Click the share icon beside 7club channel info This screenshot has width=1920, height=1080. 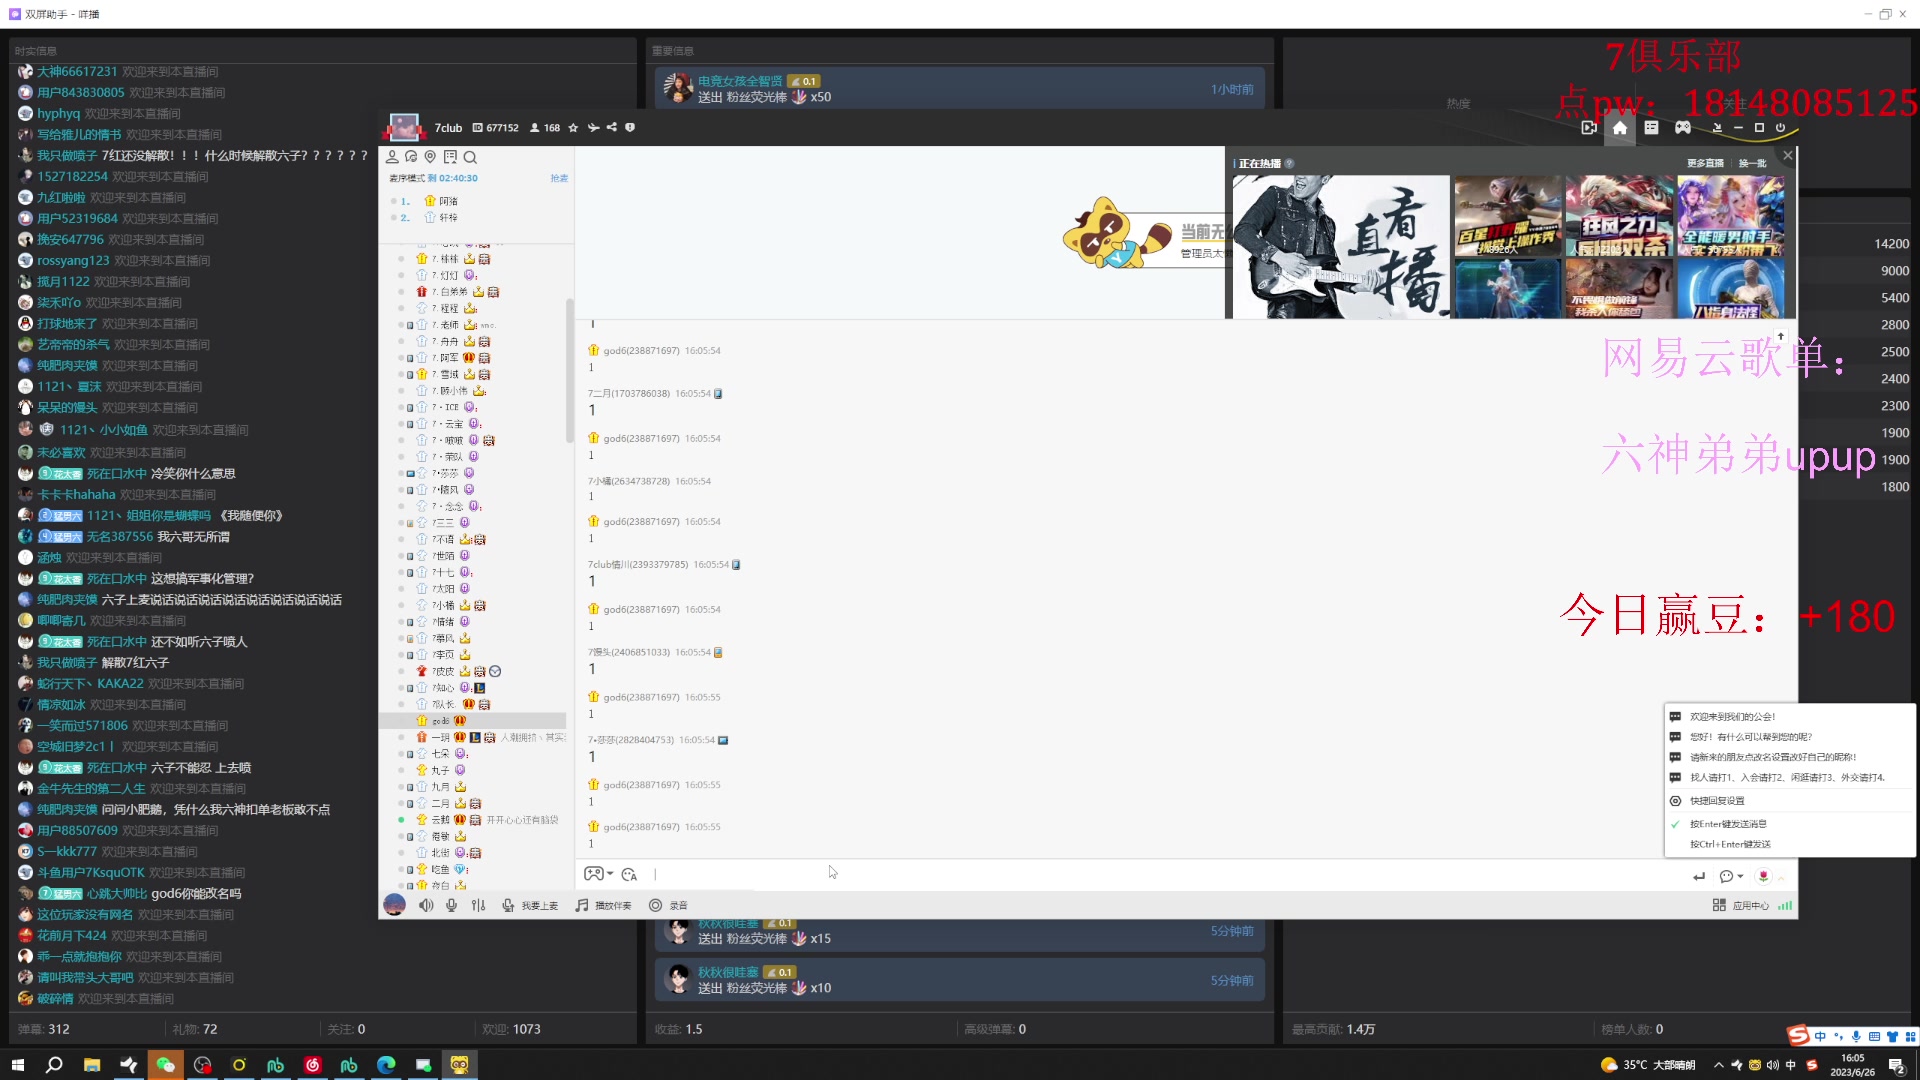pyautogui.click(x=611, y=128)
